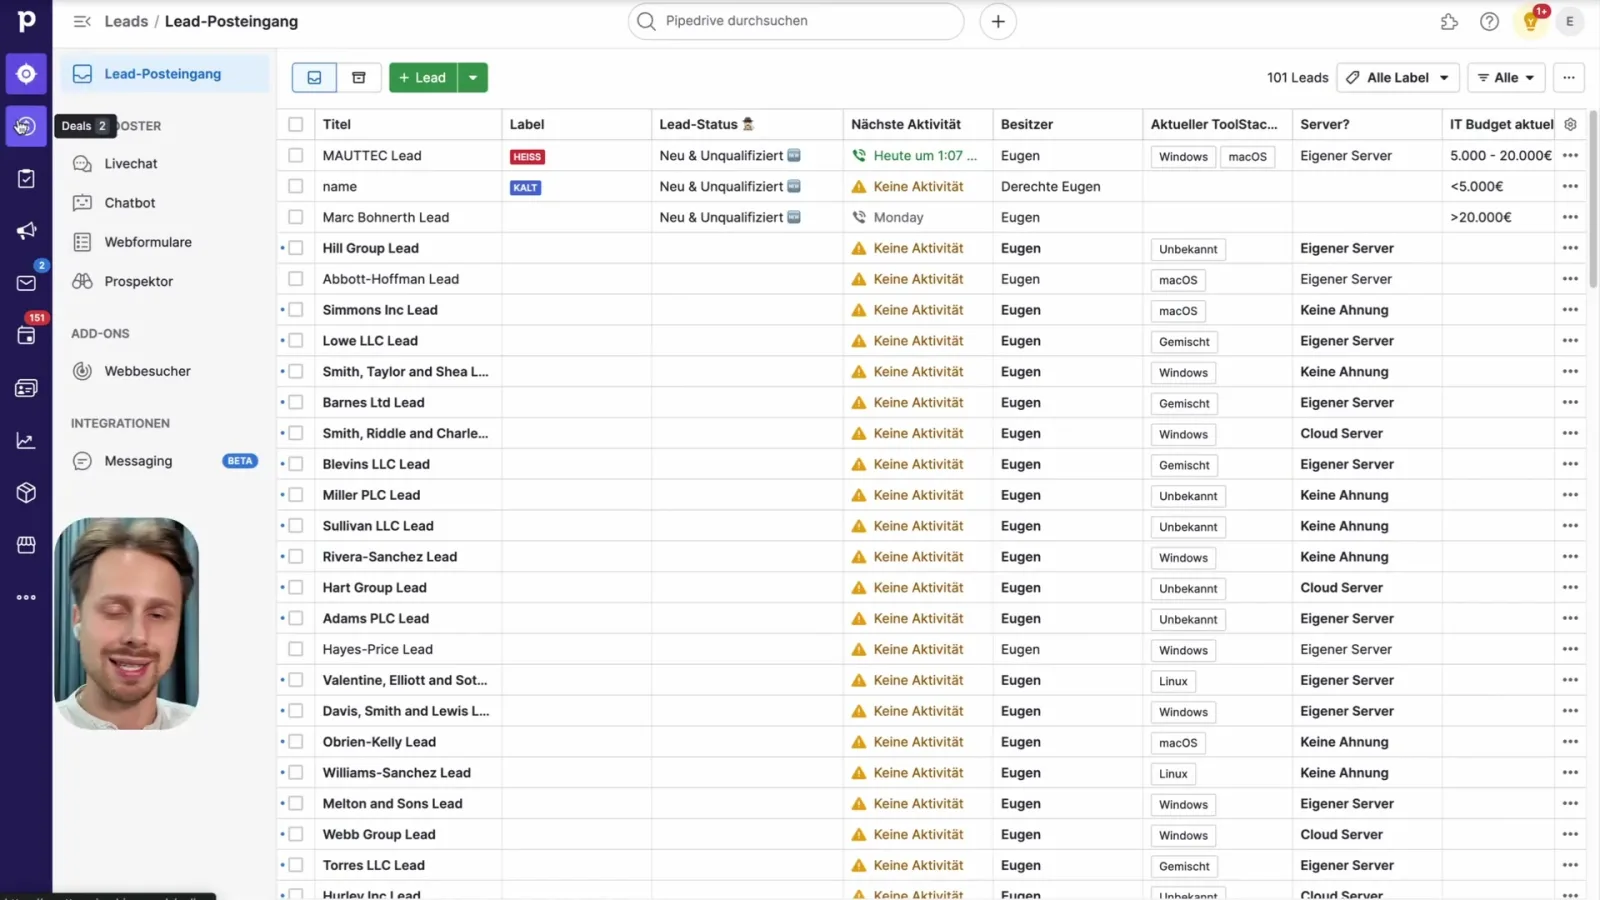
Task: Expand the Lead button dropdown arrow
Action: coord(473,77)
